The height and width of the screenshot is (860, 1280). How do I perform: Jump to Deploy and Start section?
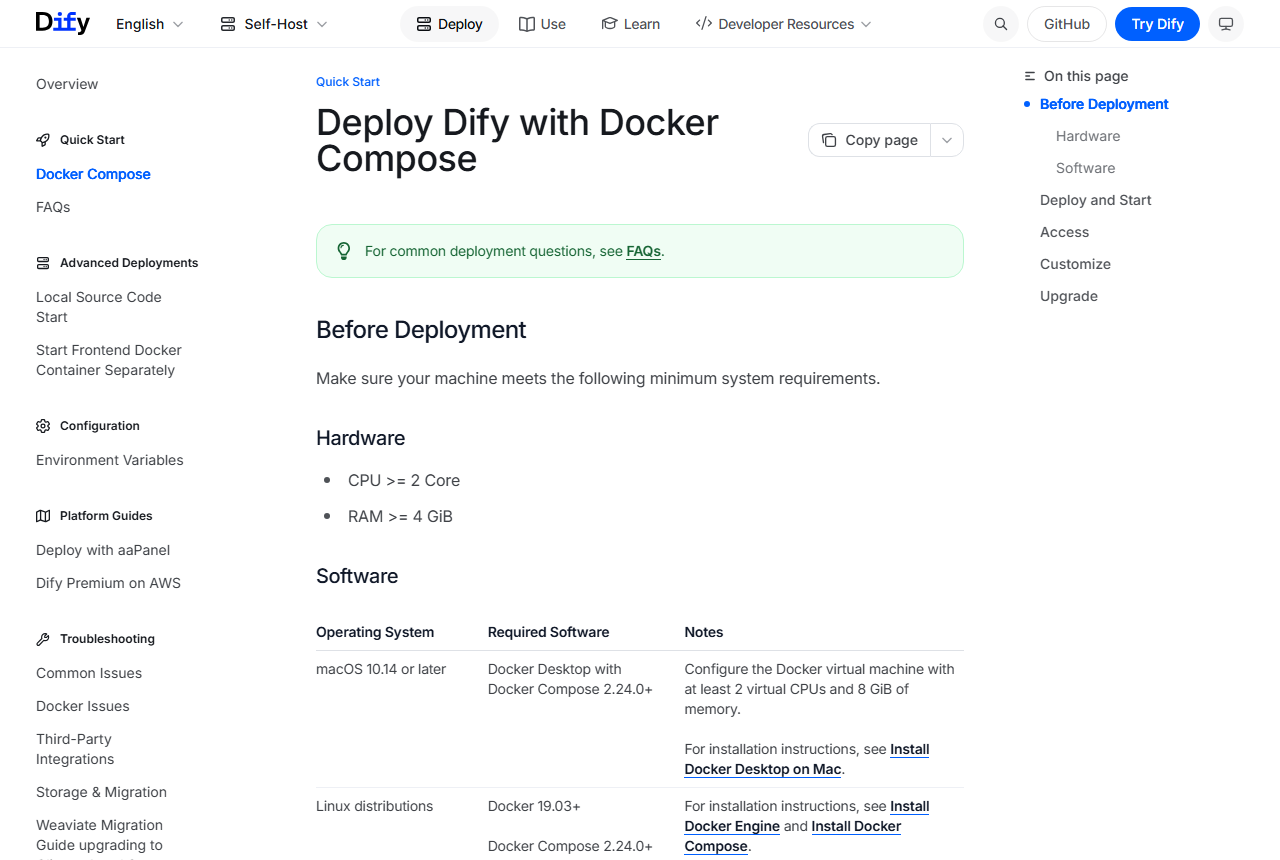pos(1095,200)
